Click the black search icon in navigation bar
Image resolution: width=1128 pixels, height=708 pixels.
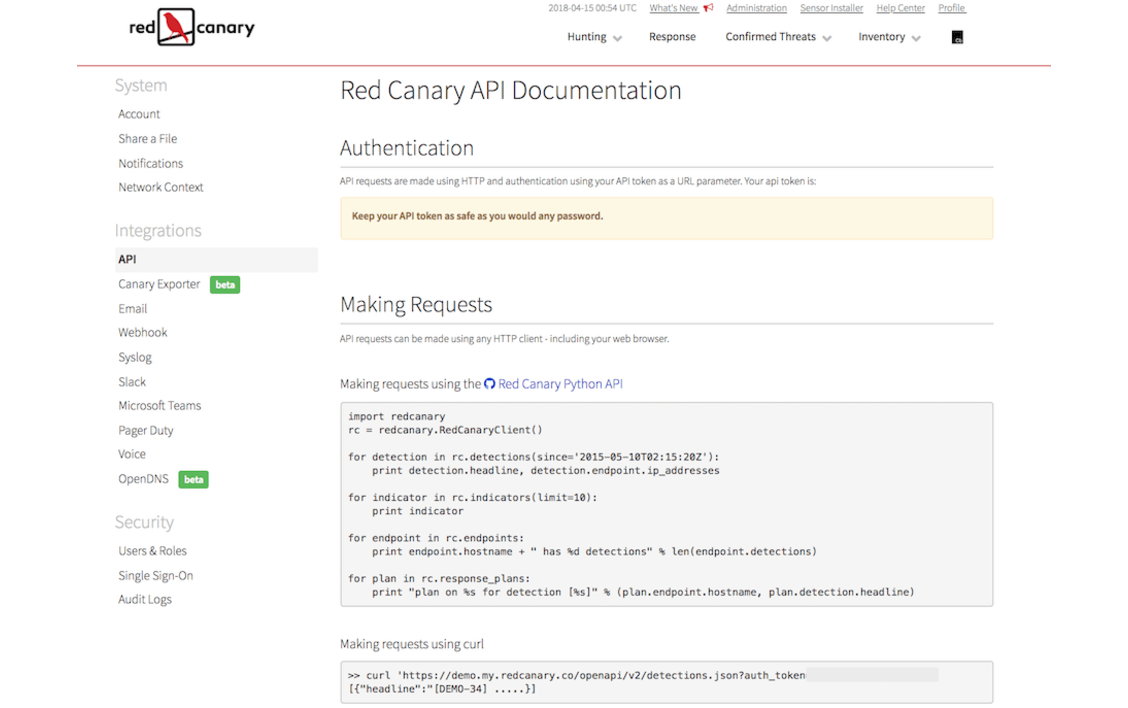(x=957, y=37)
